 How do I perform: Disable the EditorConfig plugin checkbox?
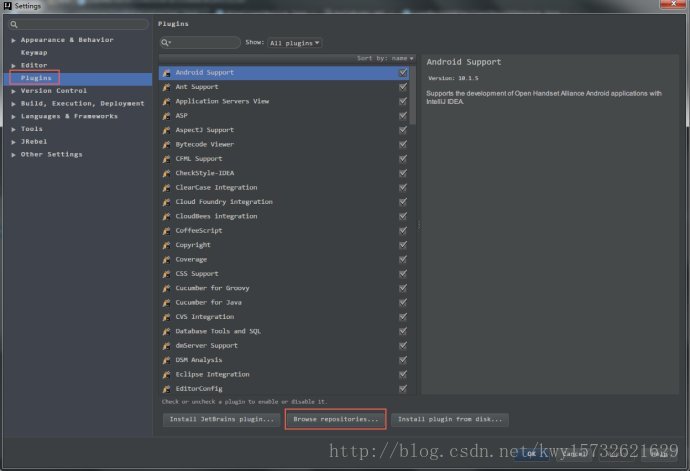pos(403,389)
